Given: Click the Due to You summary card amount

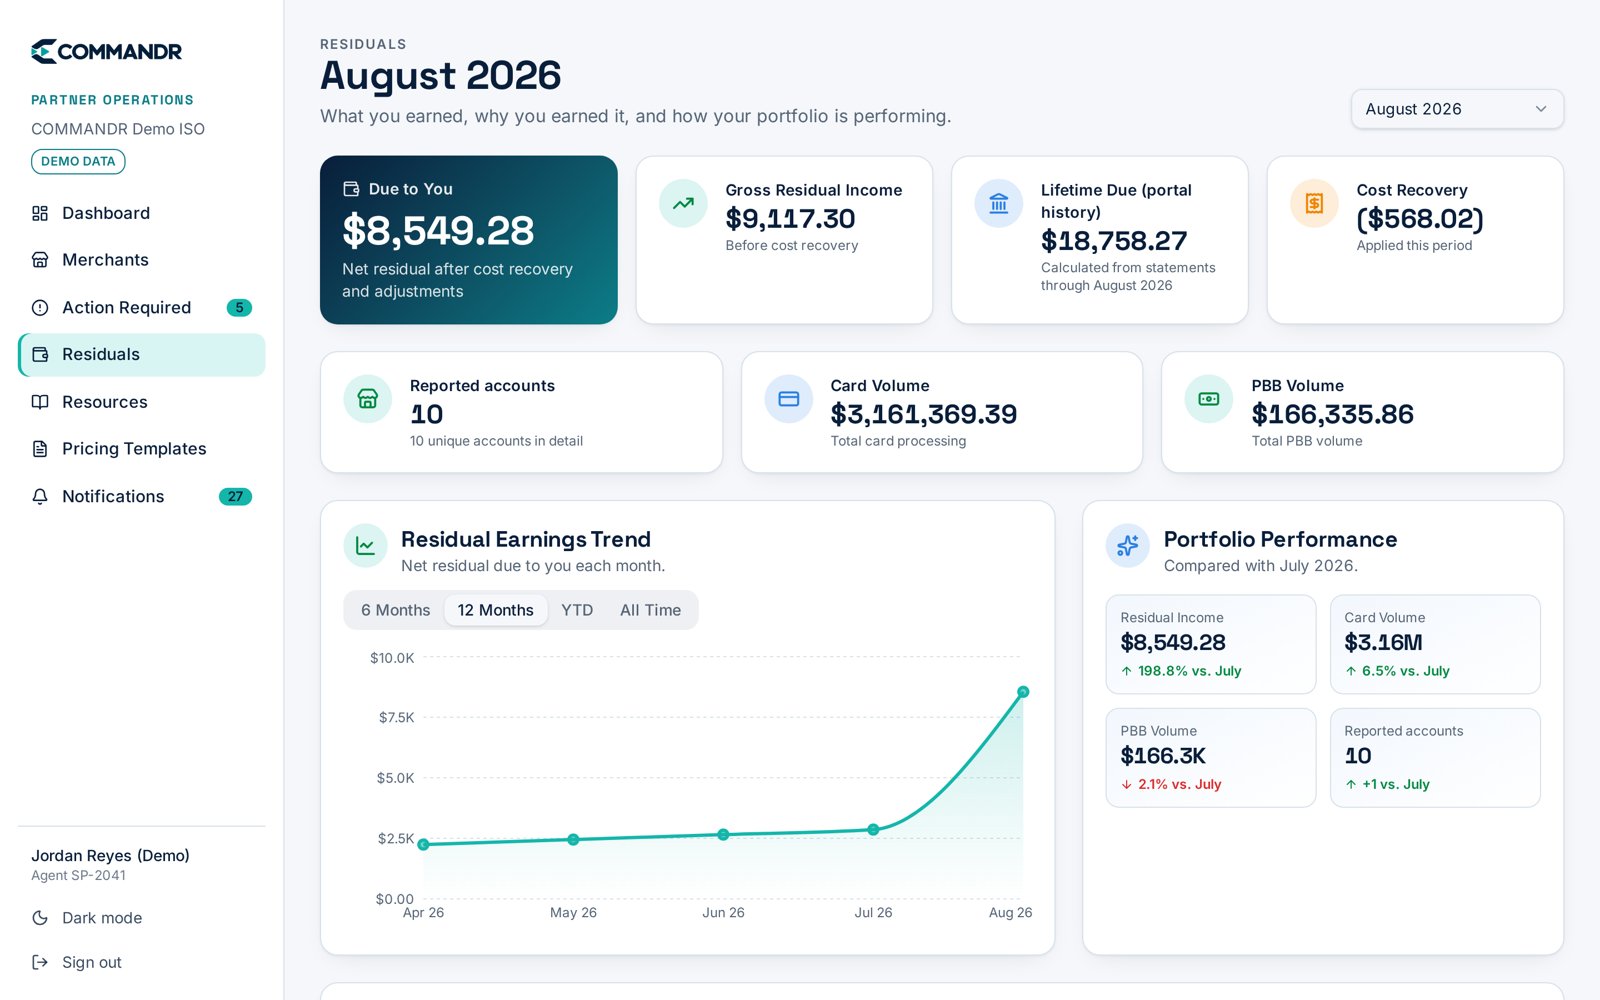Looking at the screenshot, I should point(438,230).
